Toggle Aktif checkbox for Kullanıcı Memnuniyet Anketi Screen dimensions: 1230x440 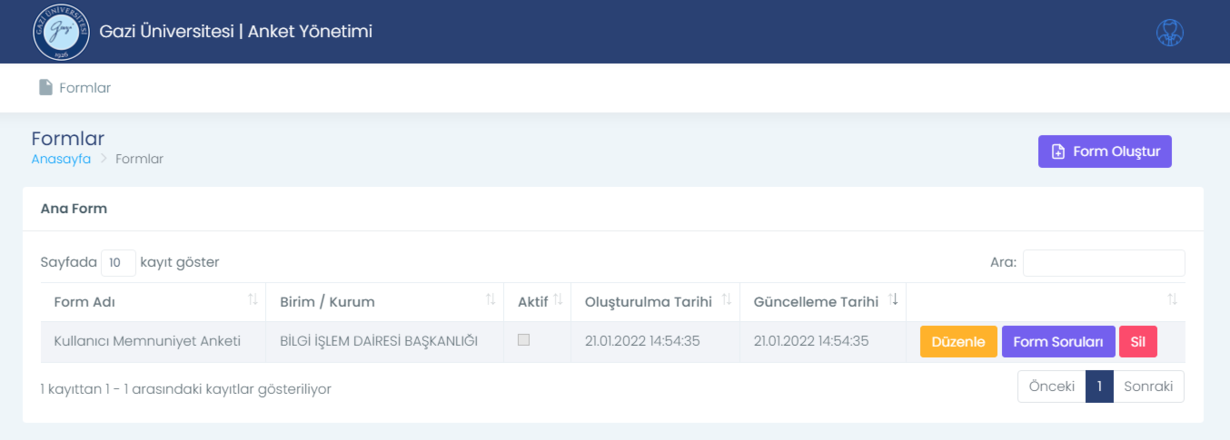tap(523, 340)
